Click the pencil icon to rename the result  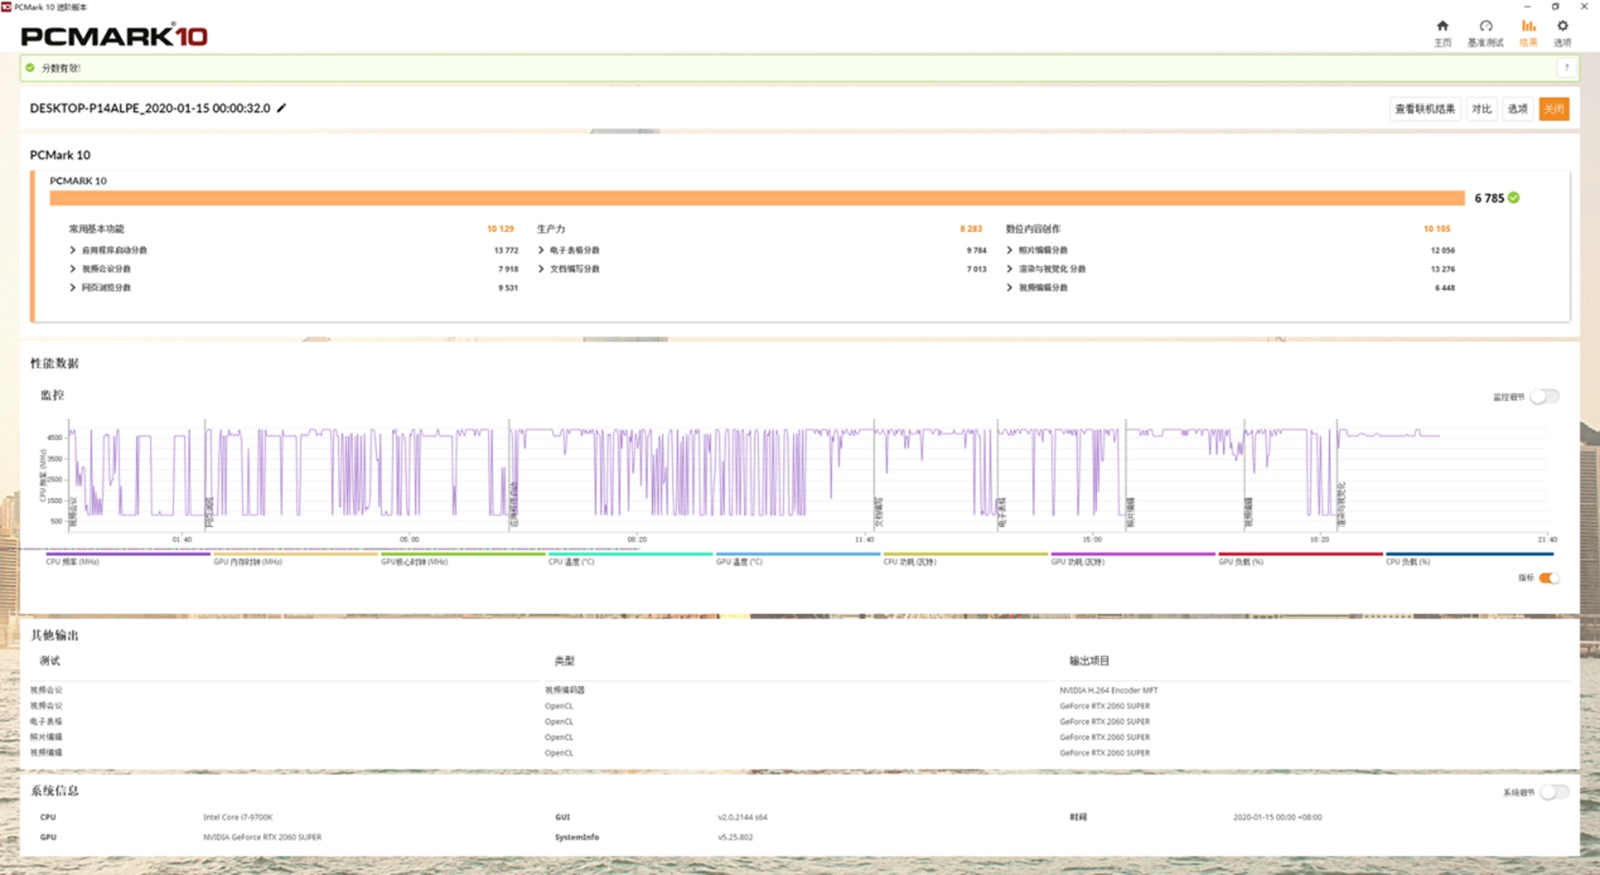(282, 108)
